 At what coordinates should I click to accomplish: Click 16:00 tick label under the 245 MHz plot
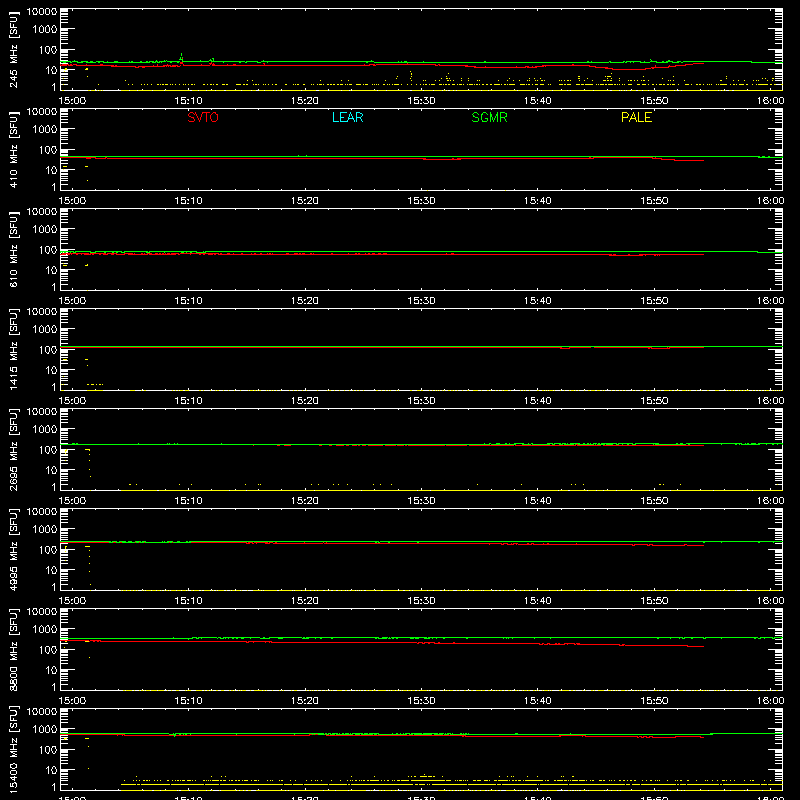click(x=770, y=101)
